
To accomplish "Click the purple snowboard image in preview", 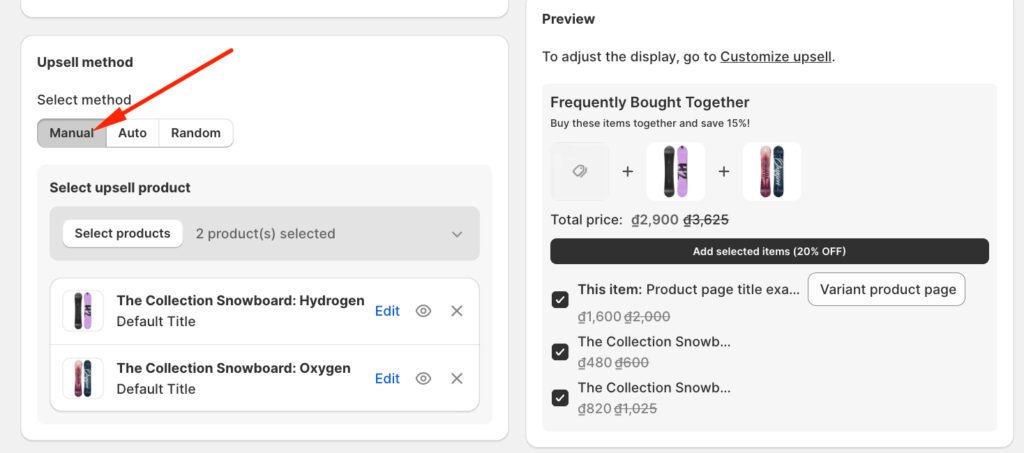I will pos(675,171).
